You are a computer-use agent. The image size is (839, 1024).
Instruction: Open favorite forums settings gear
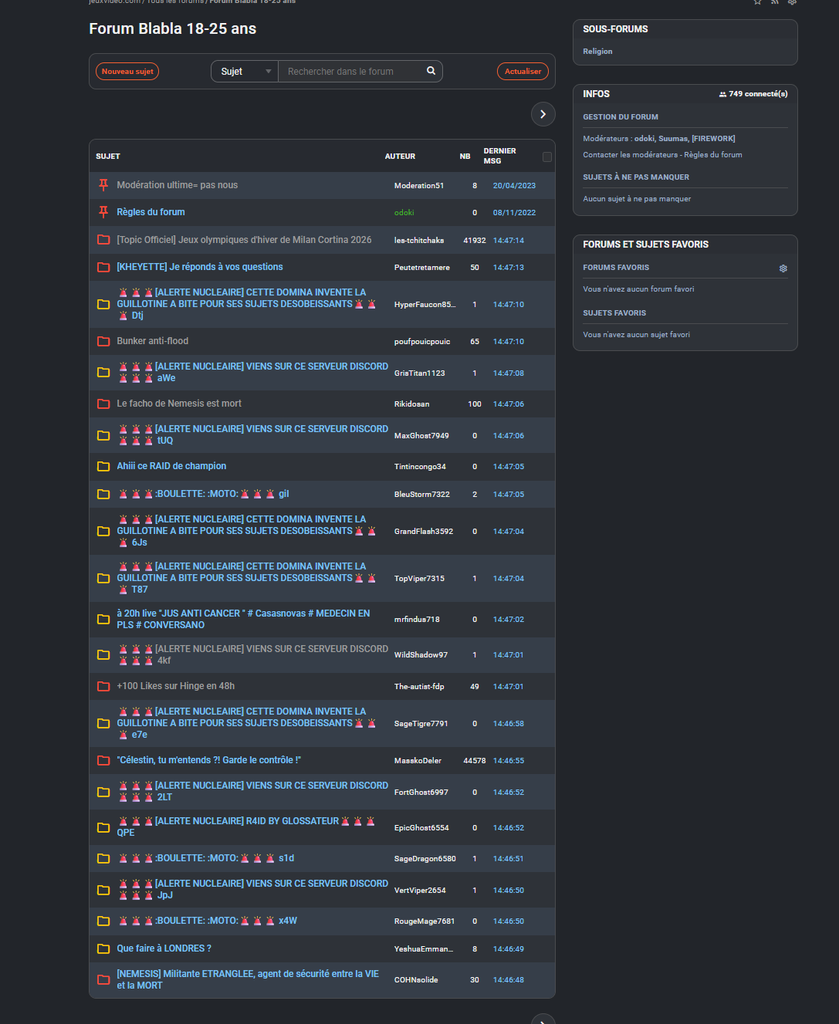tap(783, 268)
